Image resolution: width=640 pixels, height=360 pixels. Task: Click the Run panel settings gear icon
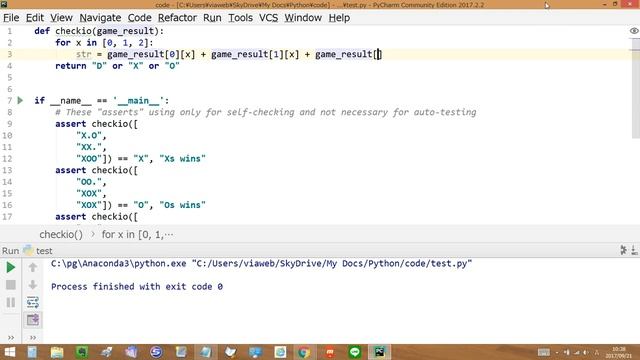[x=623, y=250]
